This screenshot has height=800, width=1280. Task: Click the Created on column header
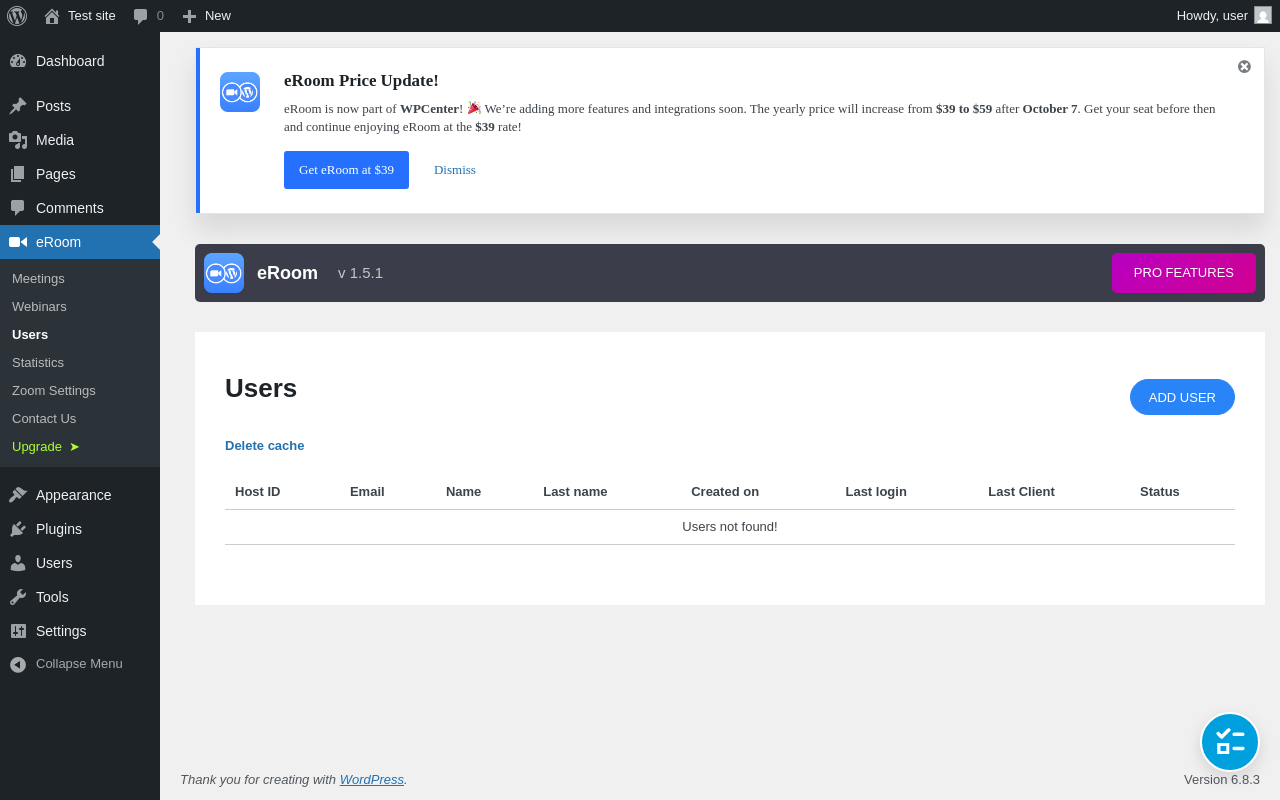(725, 492)
